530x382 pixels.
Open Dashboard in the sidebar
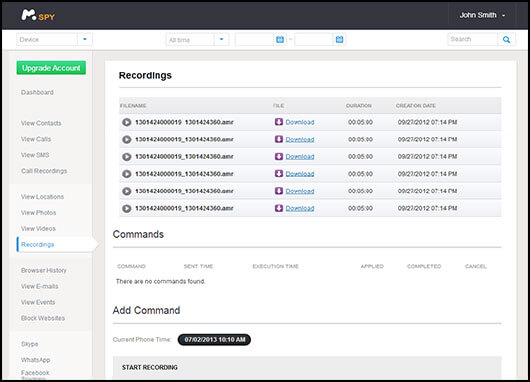coord(37,92)
